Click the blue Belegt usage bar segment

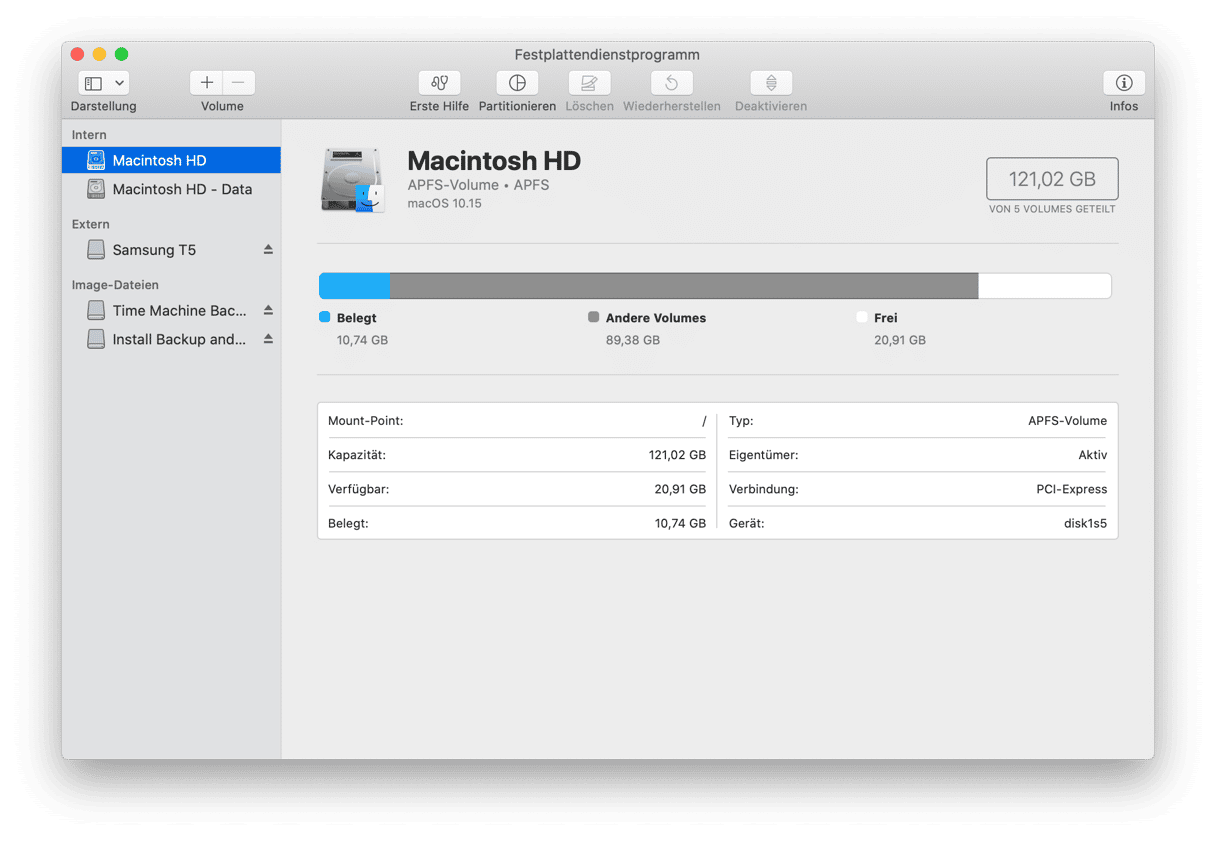click(354, 286)
